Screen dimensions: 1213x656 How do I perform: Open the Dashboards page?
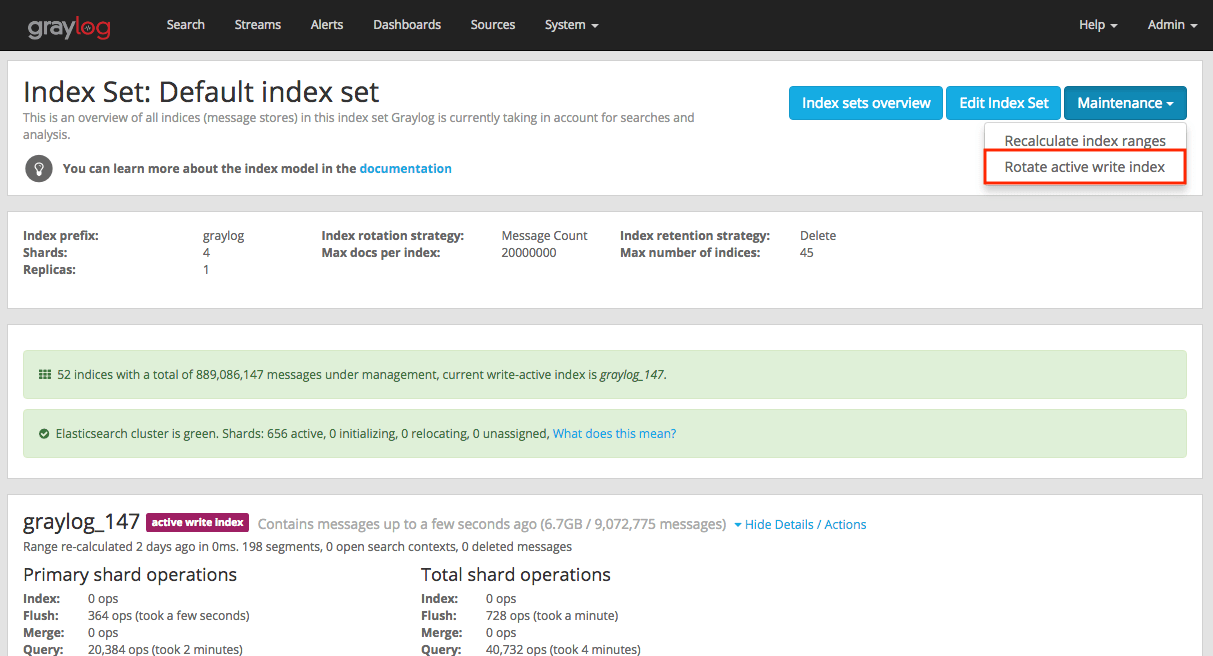pos(407,25)
